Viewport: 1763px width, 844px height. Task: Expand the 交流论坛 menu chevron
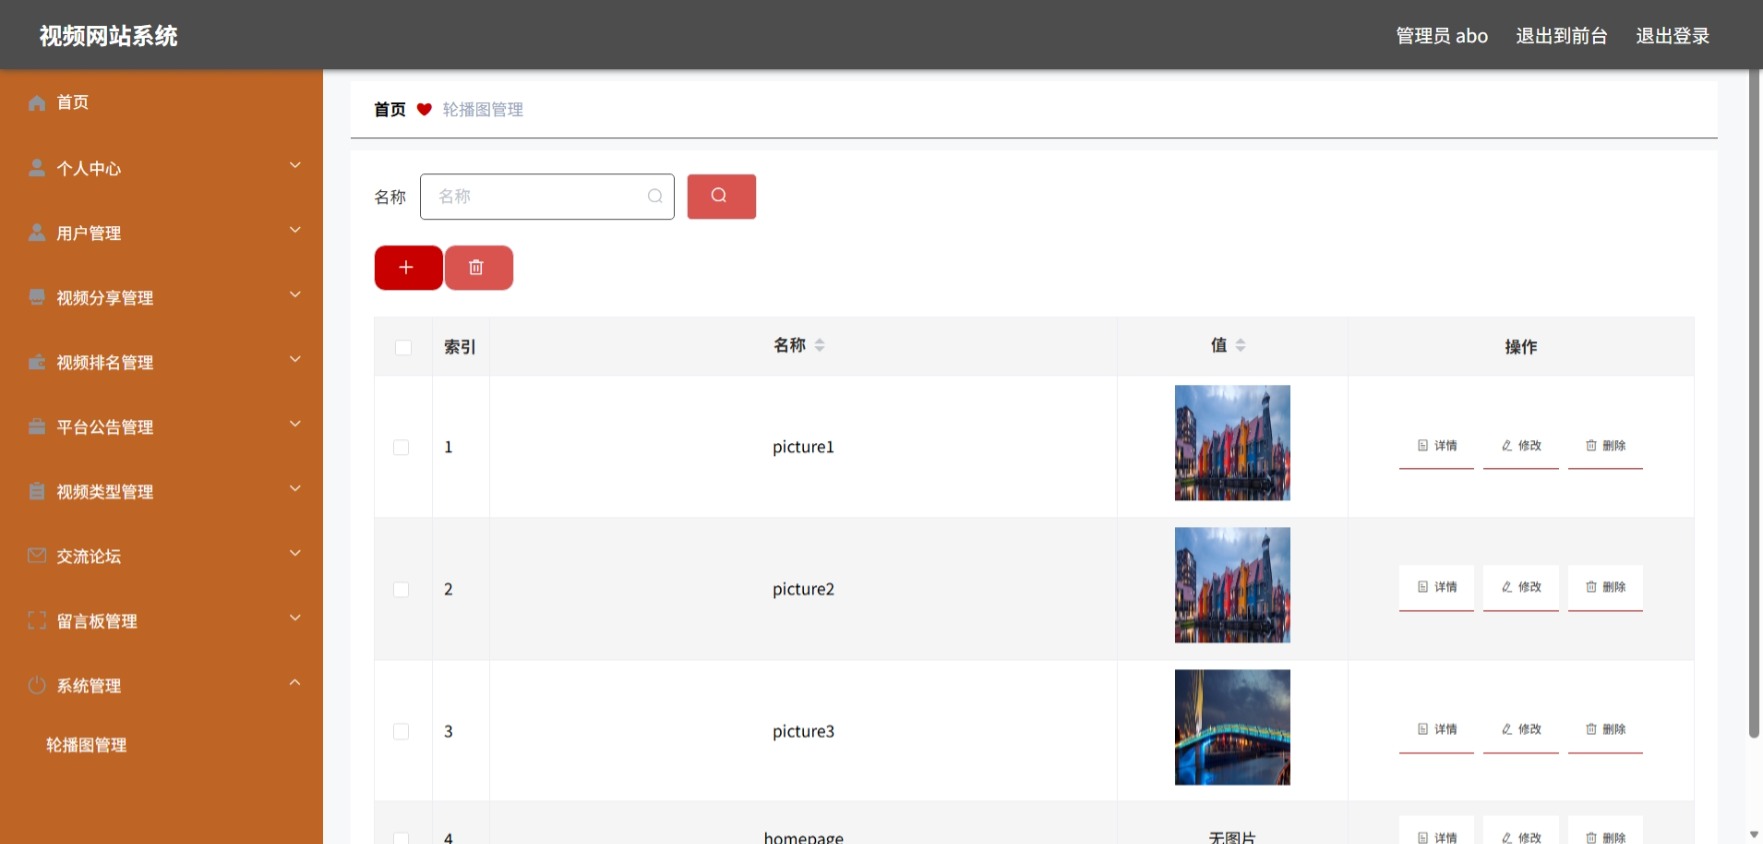[295, 554]
